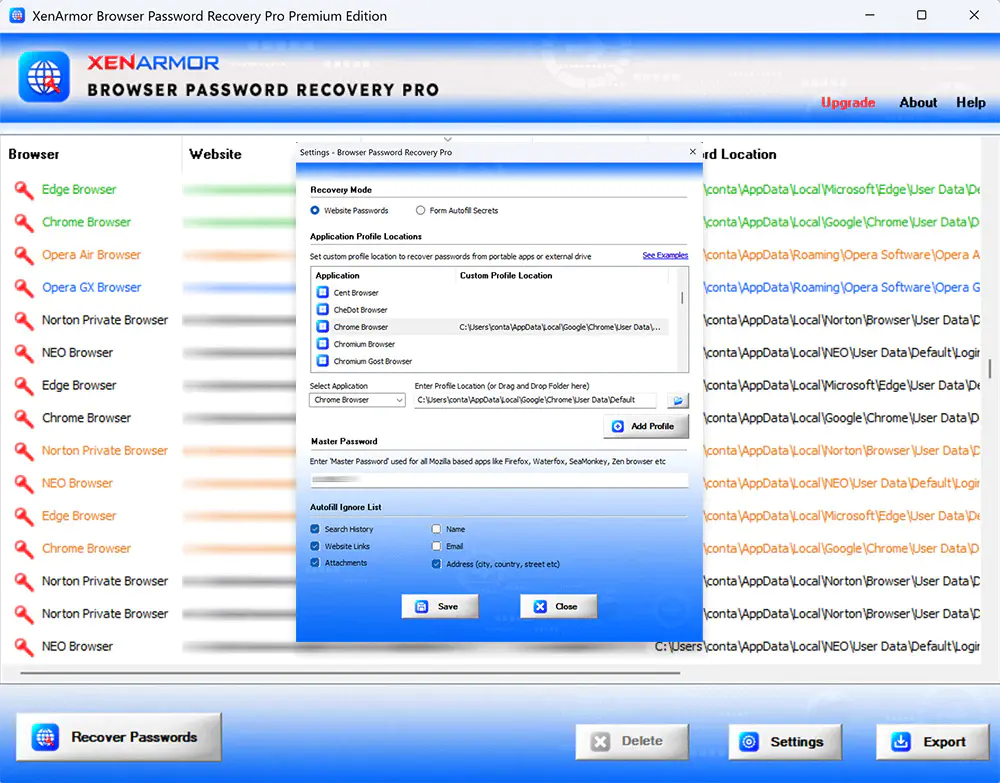Image resolution: width=1000 pixels, height=783 pixels.
Task: Uncheck Attachments in ignore list
Action: pyautogui.click(x=315, y=562)
